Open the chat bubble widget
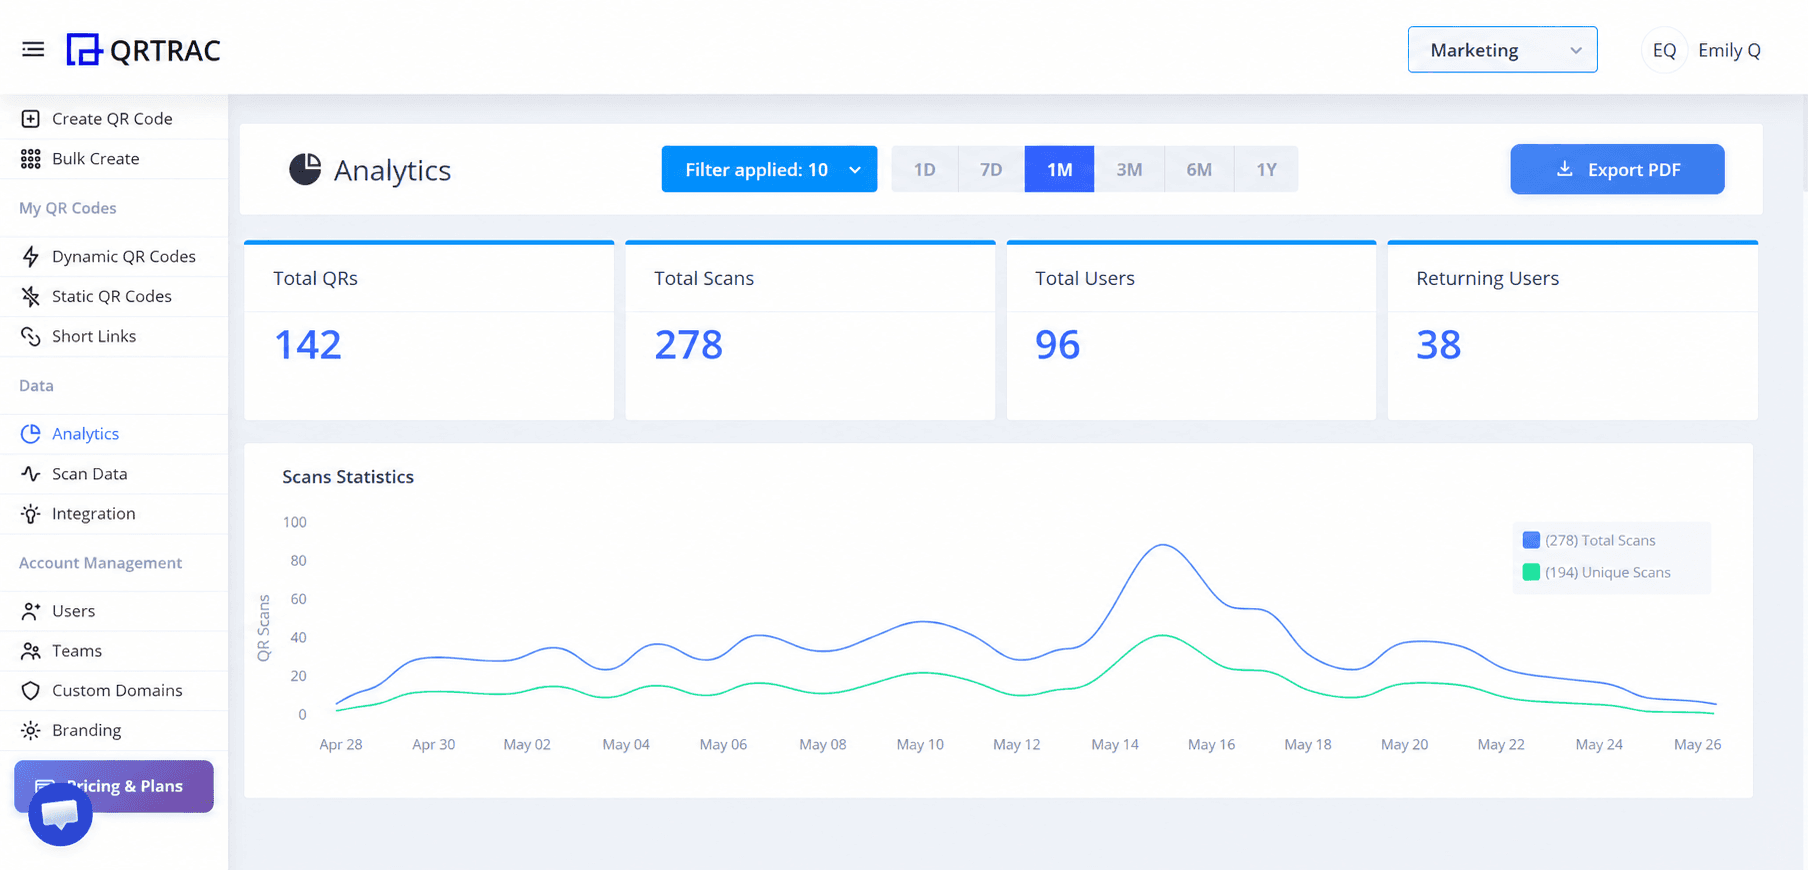Image resolution: width=1808 pixels, height=870 pixels. tap(60, 814)
